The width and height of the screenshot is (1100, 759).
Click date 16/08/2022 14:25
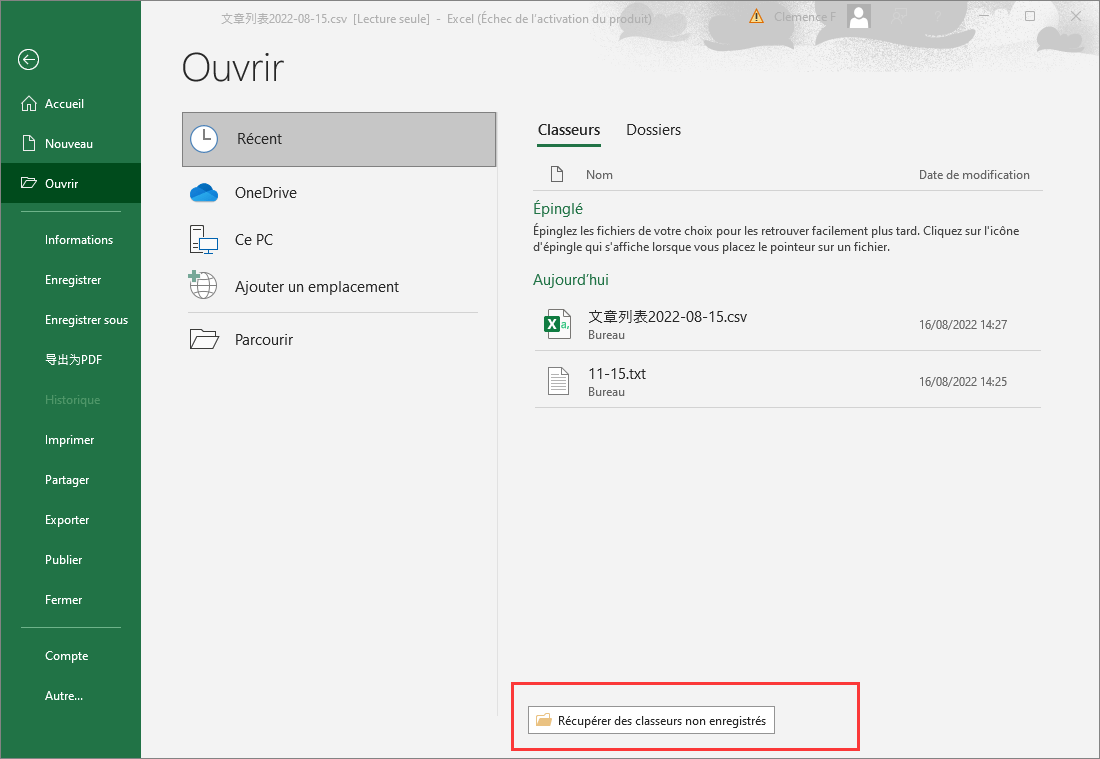962,382
